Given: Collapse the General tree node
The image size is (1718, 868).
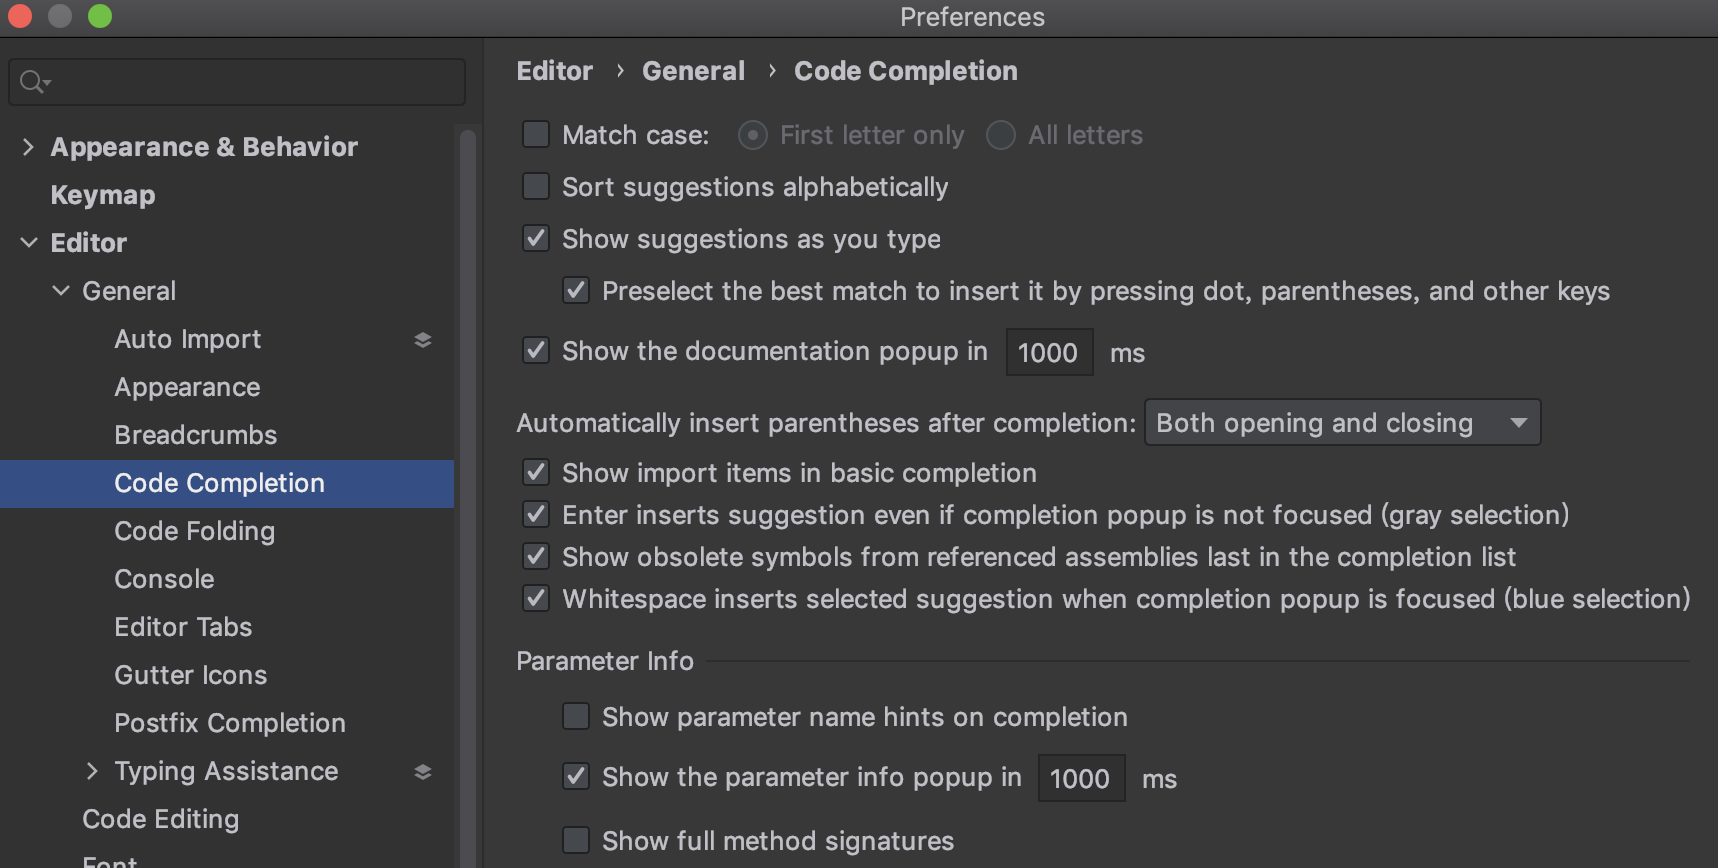Looking at the screenshot, I should coord(61,291).
